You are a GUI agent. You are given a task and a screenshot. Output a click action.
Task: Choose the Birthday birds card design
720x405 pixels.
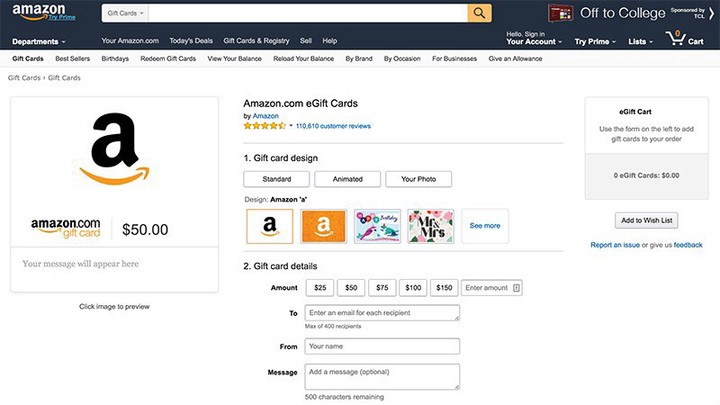click(377, 226)
